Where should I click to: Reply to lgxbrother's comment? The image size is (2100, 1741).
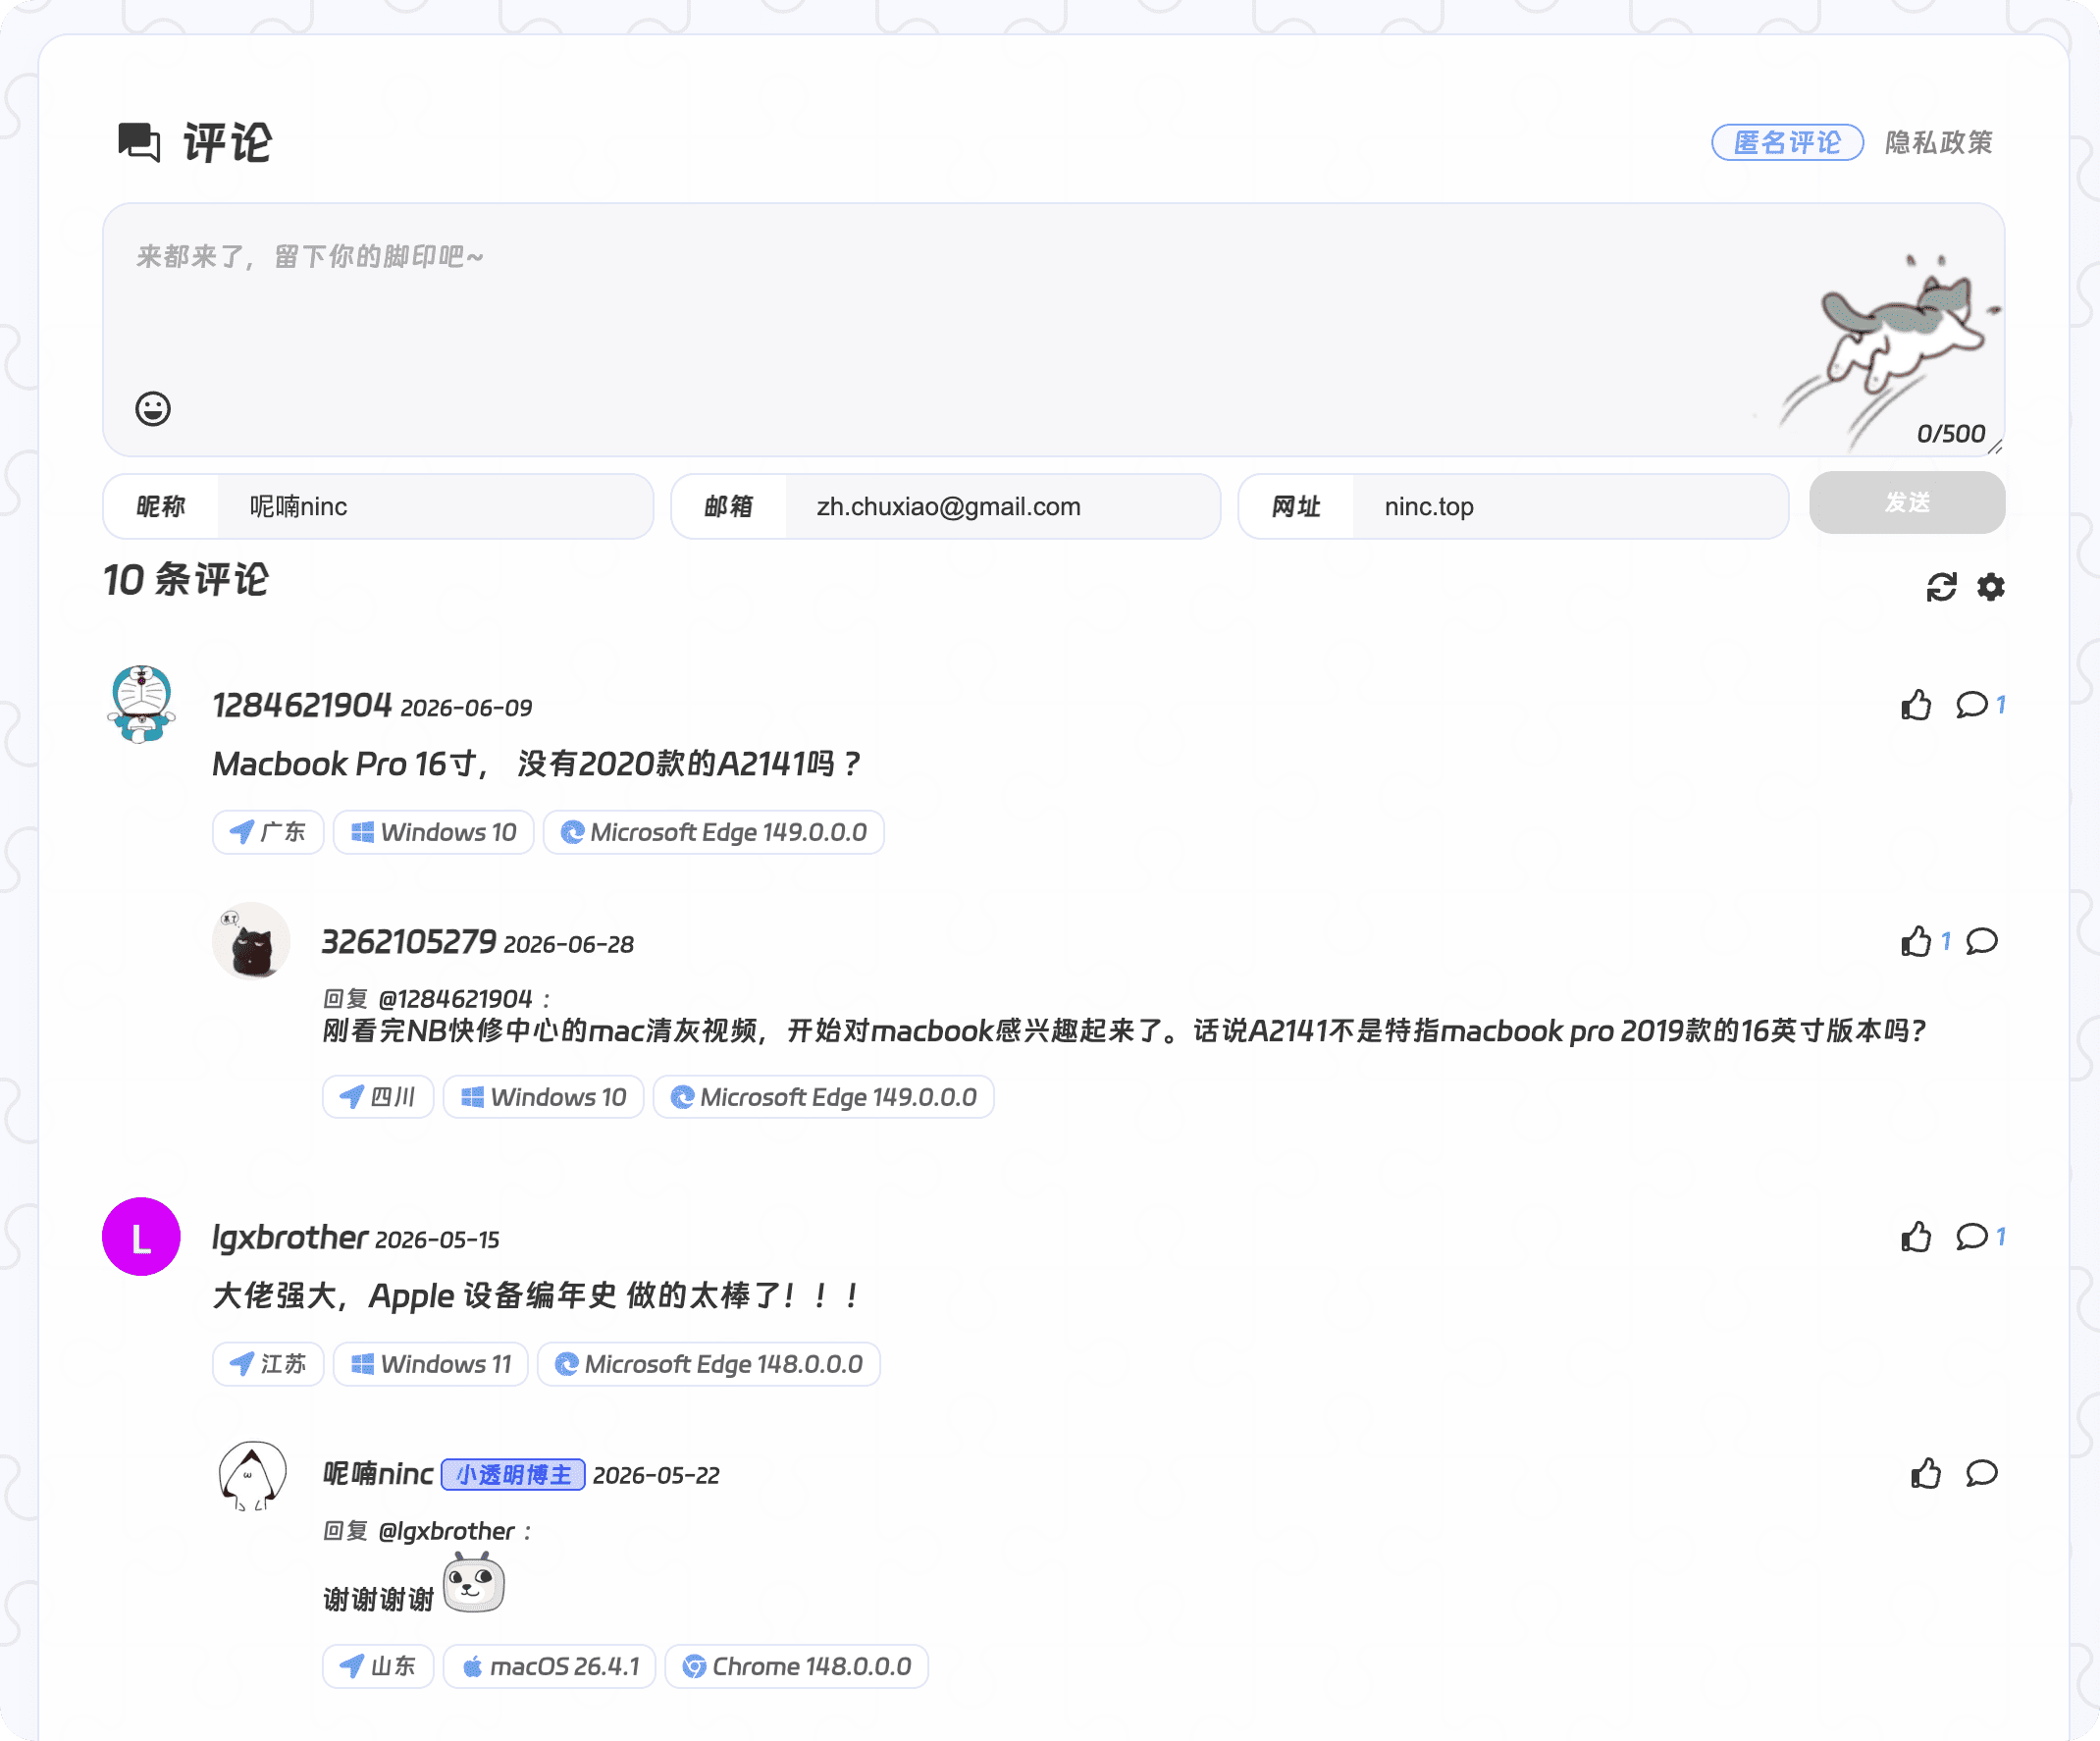click(1972, 1237)
